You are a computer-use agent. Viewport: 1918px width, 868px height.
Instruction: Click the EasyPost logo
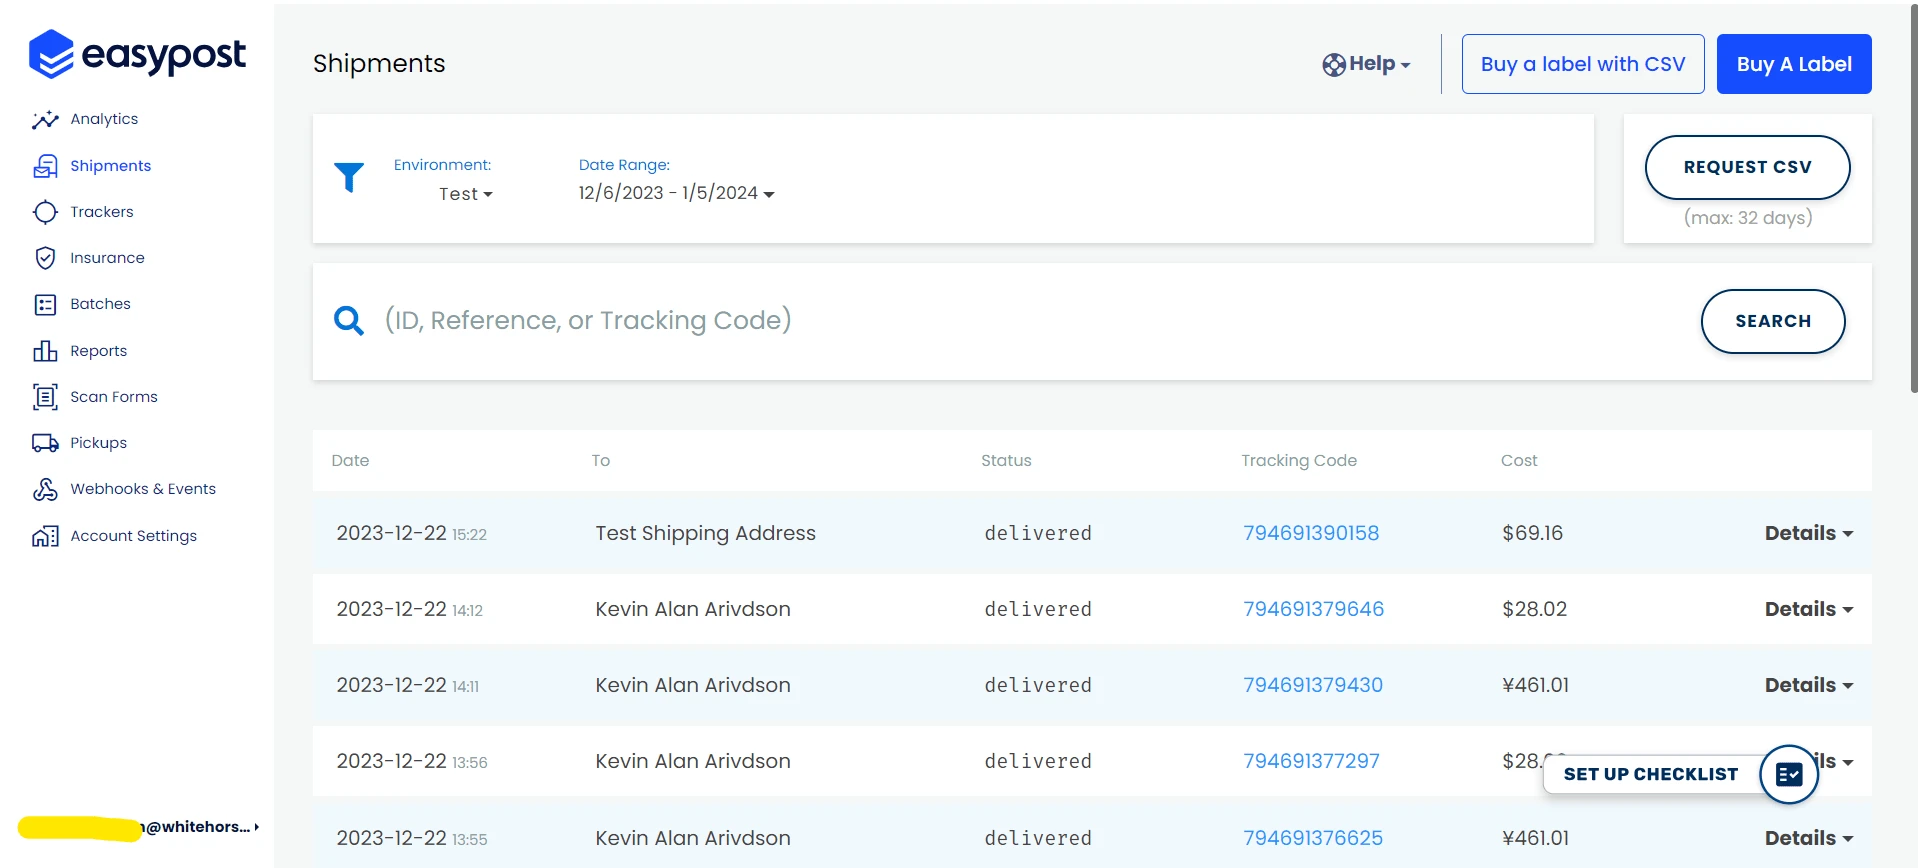(x=137, y=54)
